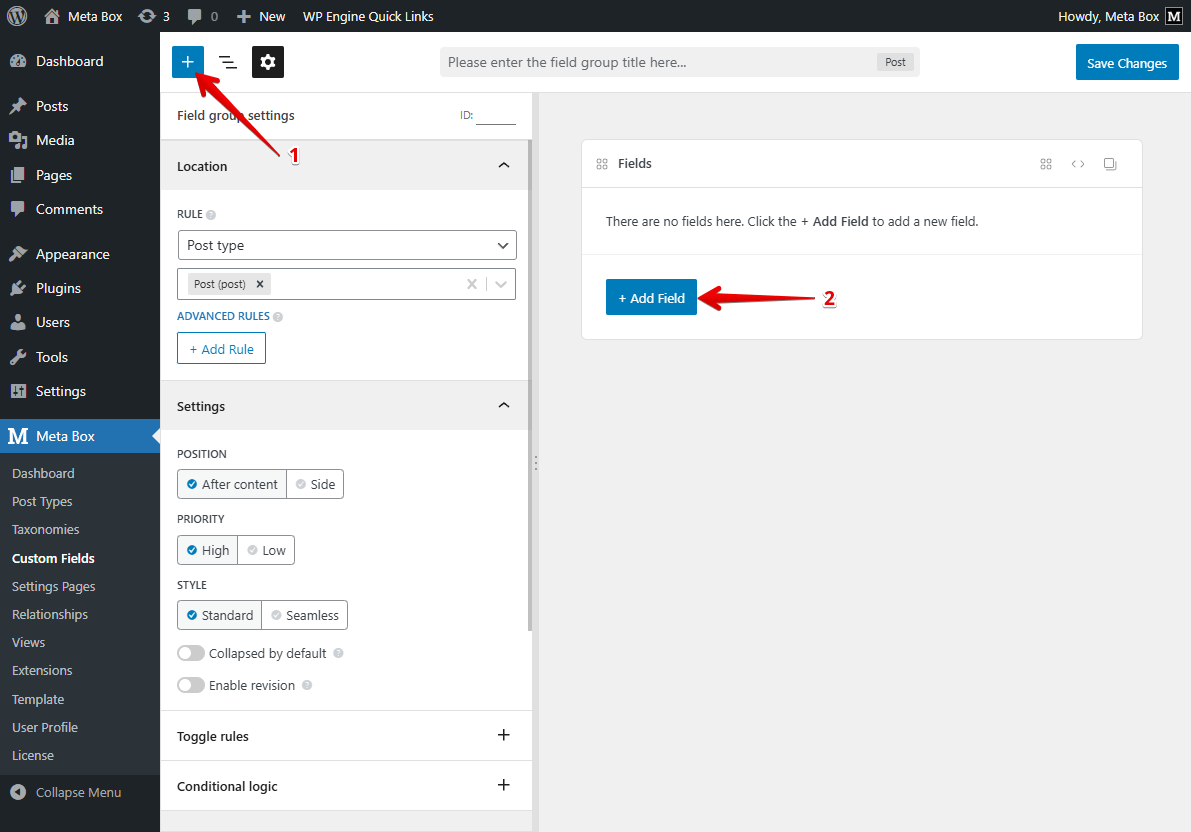Collapse the Location section
The image size is (1191, 832).
[503, 165]
